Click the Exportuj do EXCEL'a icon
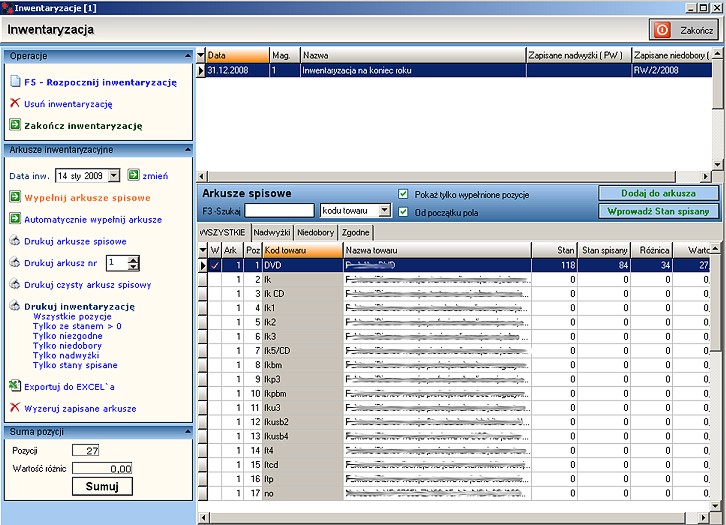726x525 pixels. point(15,385)
